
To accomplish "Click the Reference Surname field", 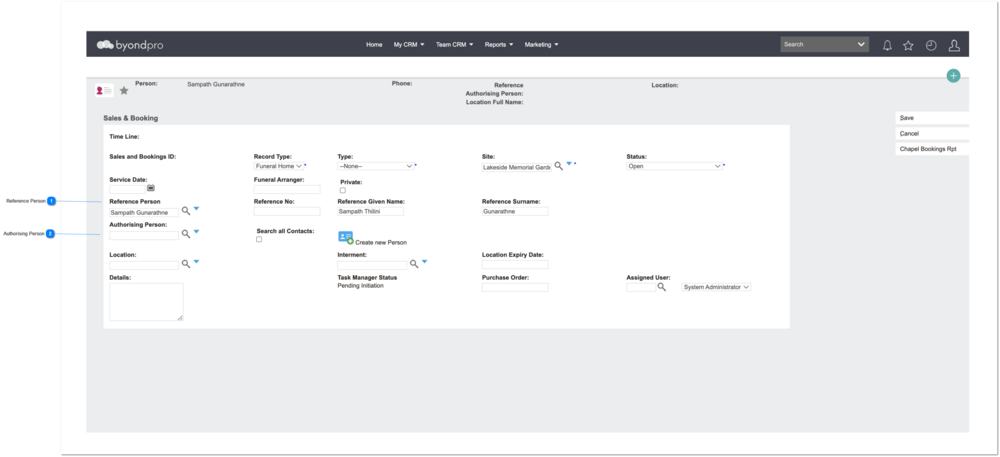I will tap(515, 212).
